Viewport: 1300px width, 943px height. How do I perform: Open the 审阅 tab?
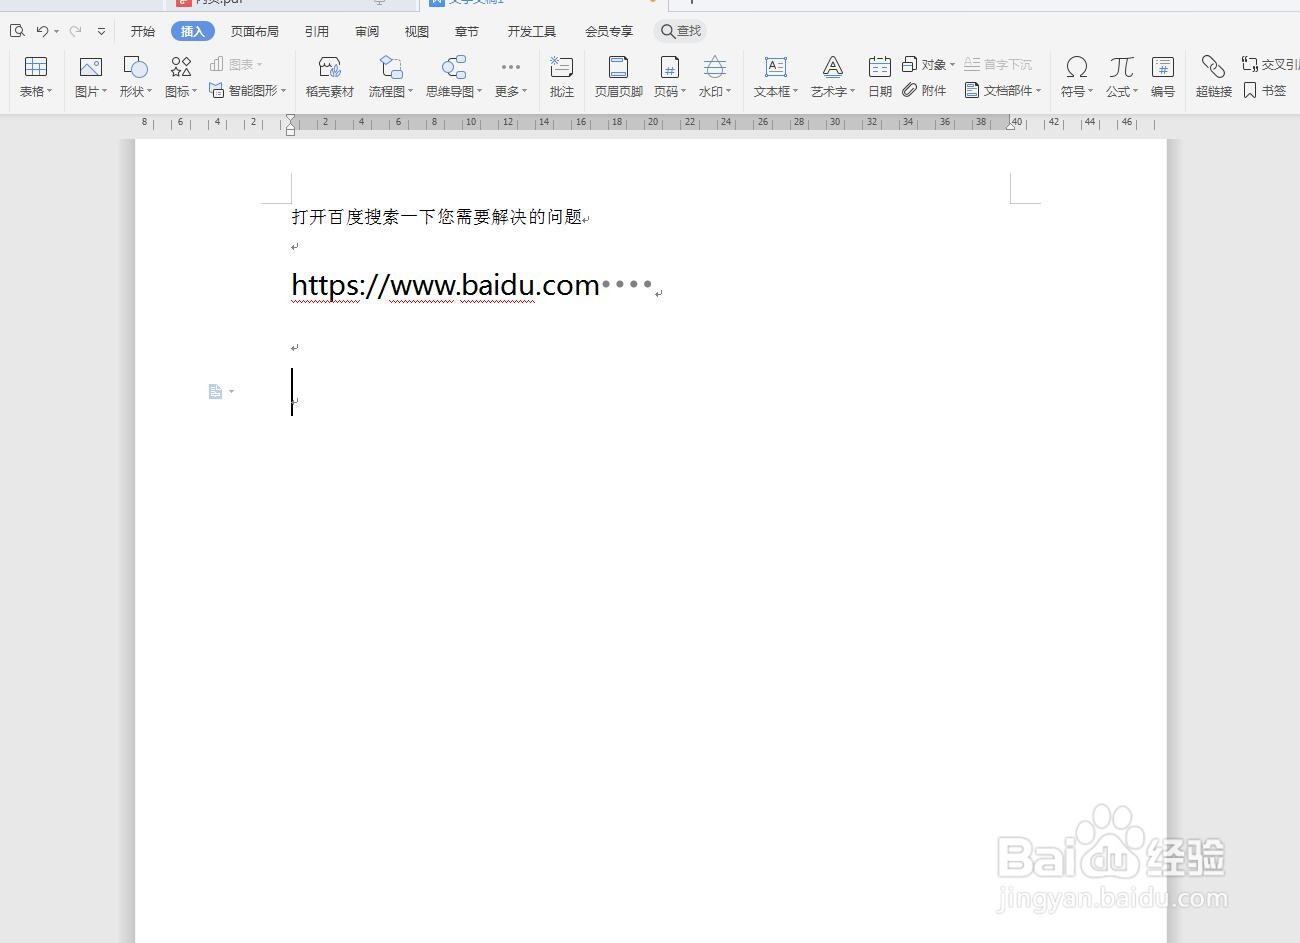click(x=367, y=31)
